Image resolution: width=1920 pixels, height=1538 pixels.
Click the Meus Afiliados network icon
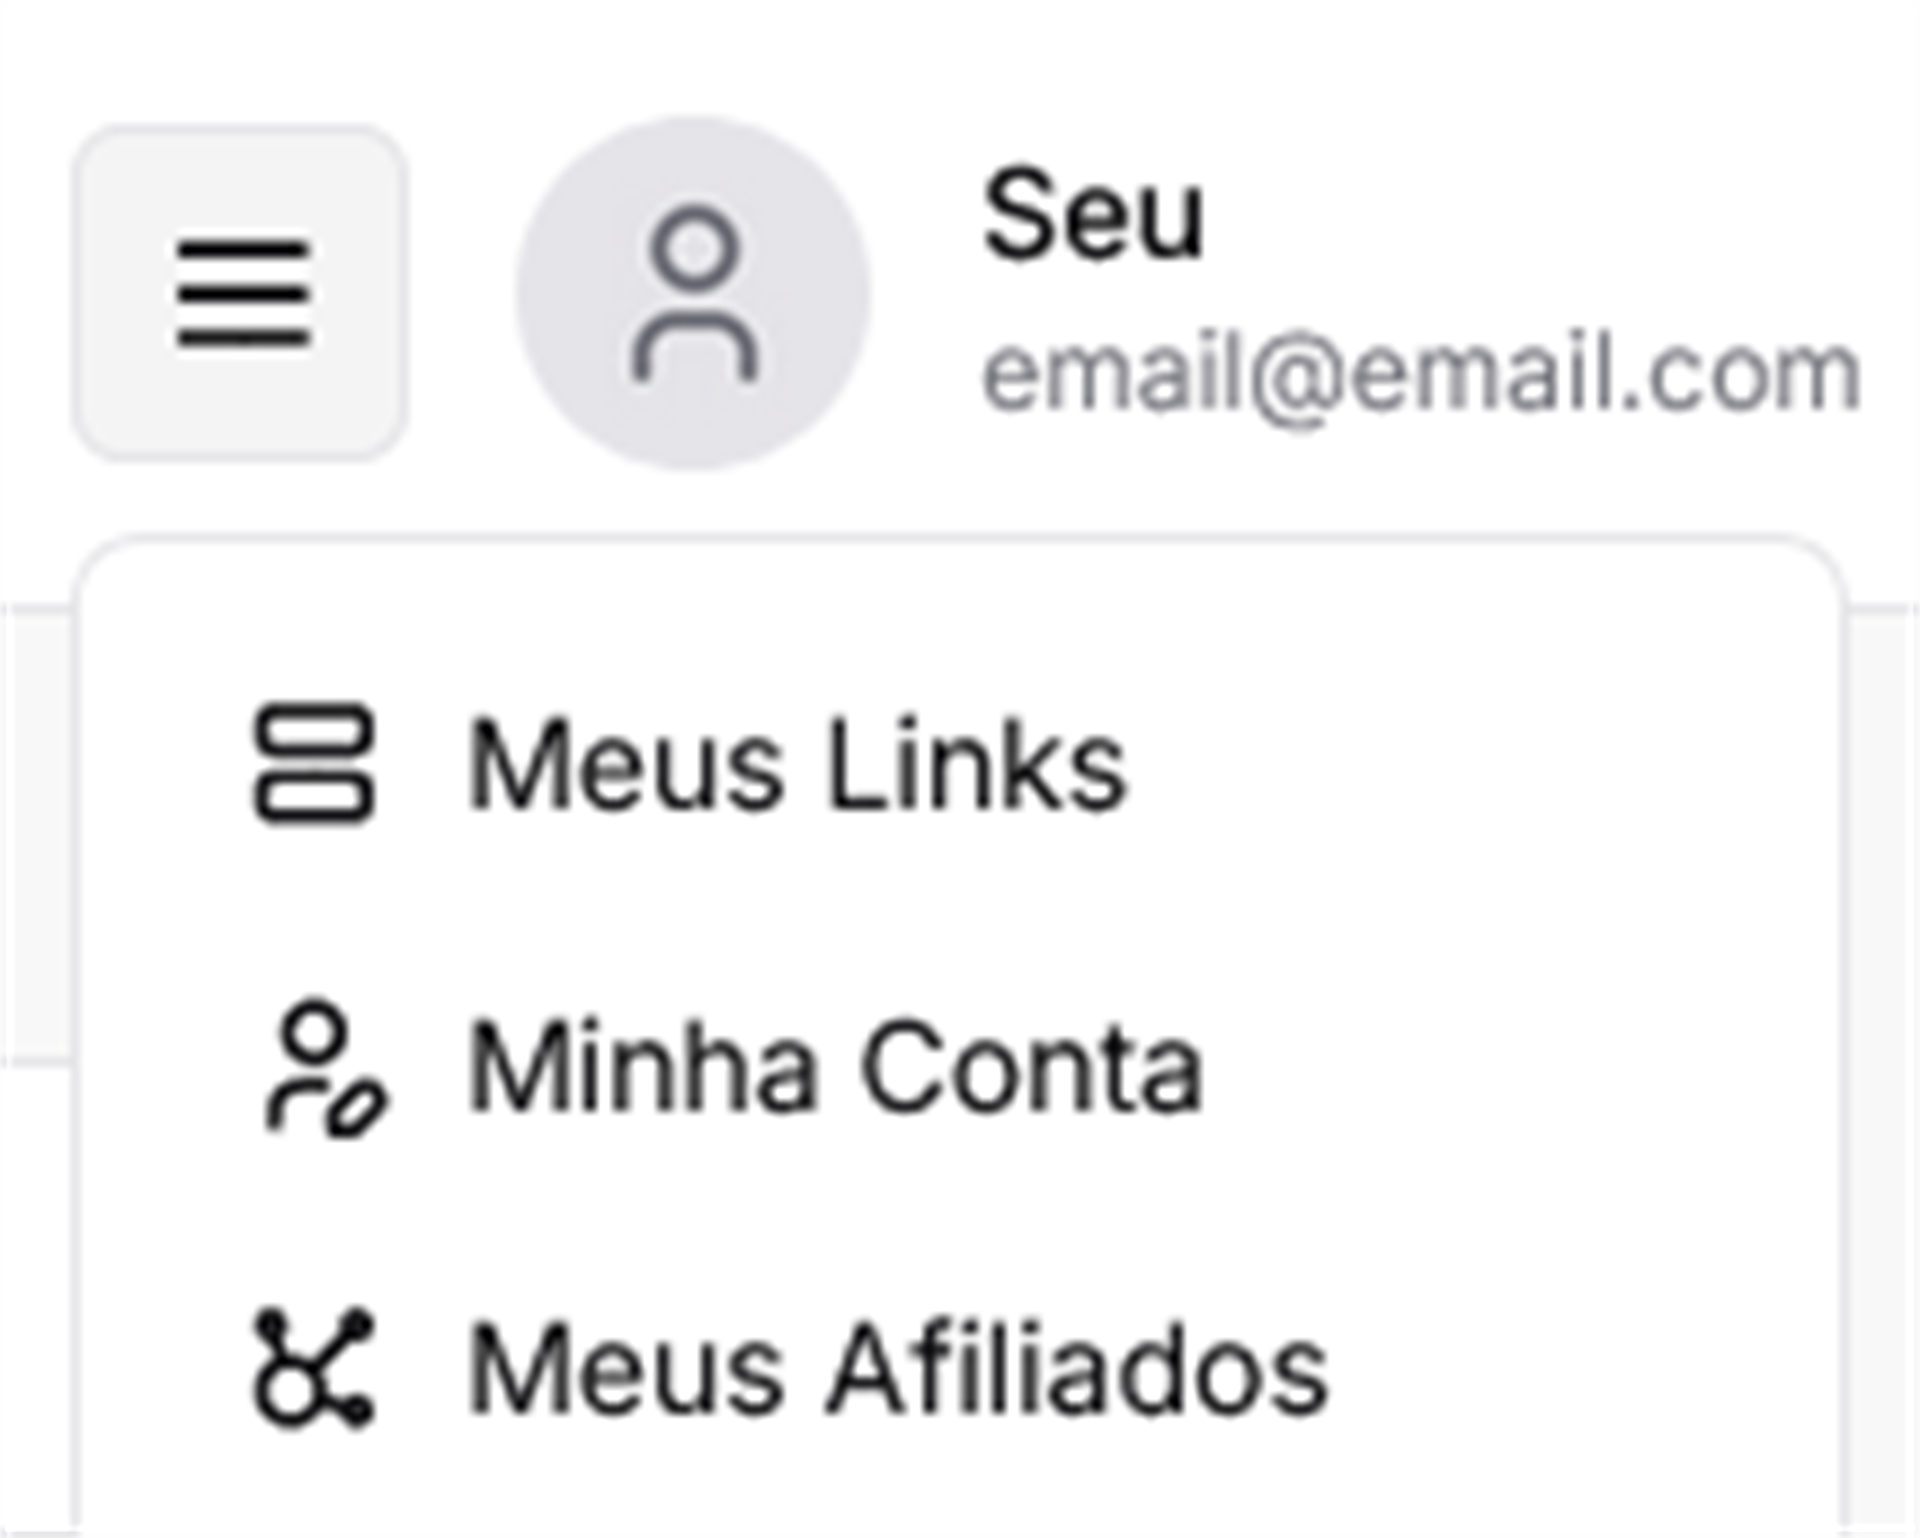point(314,1367)
